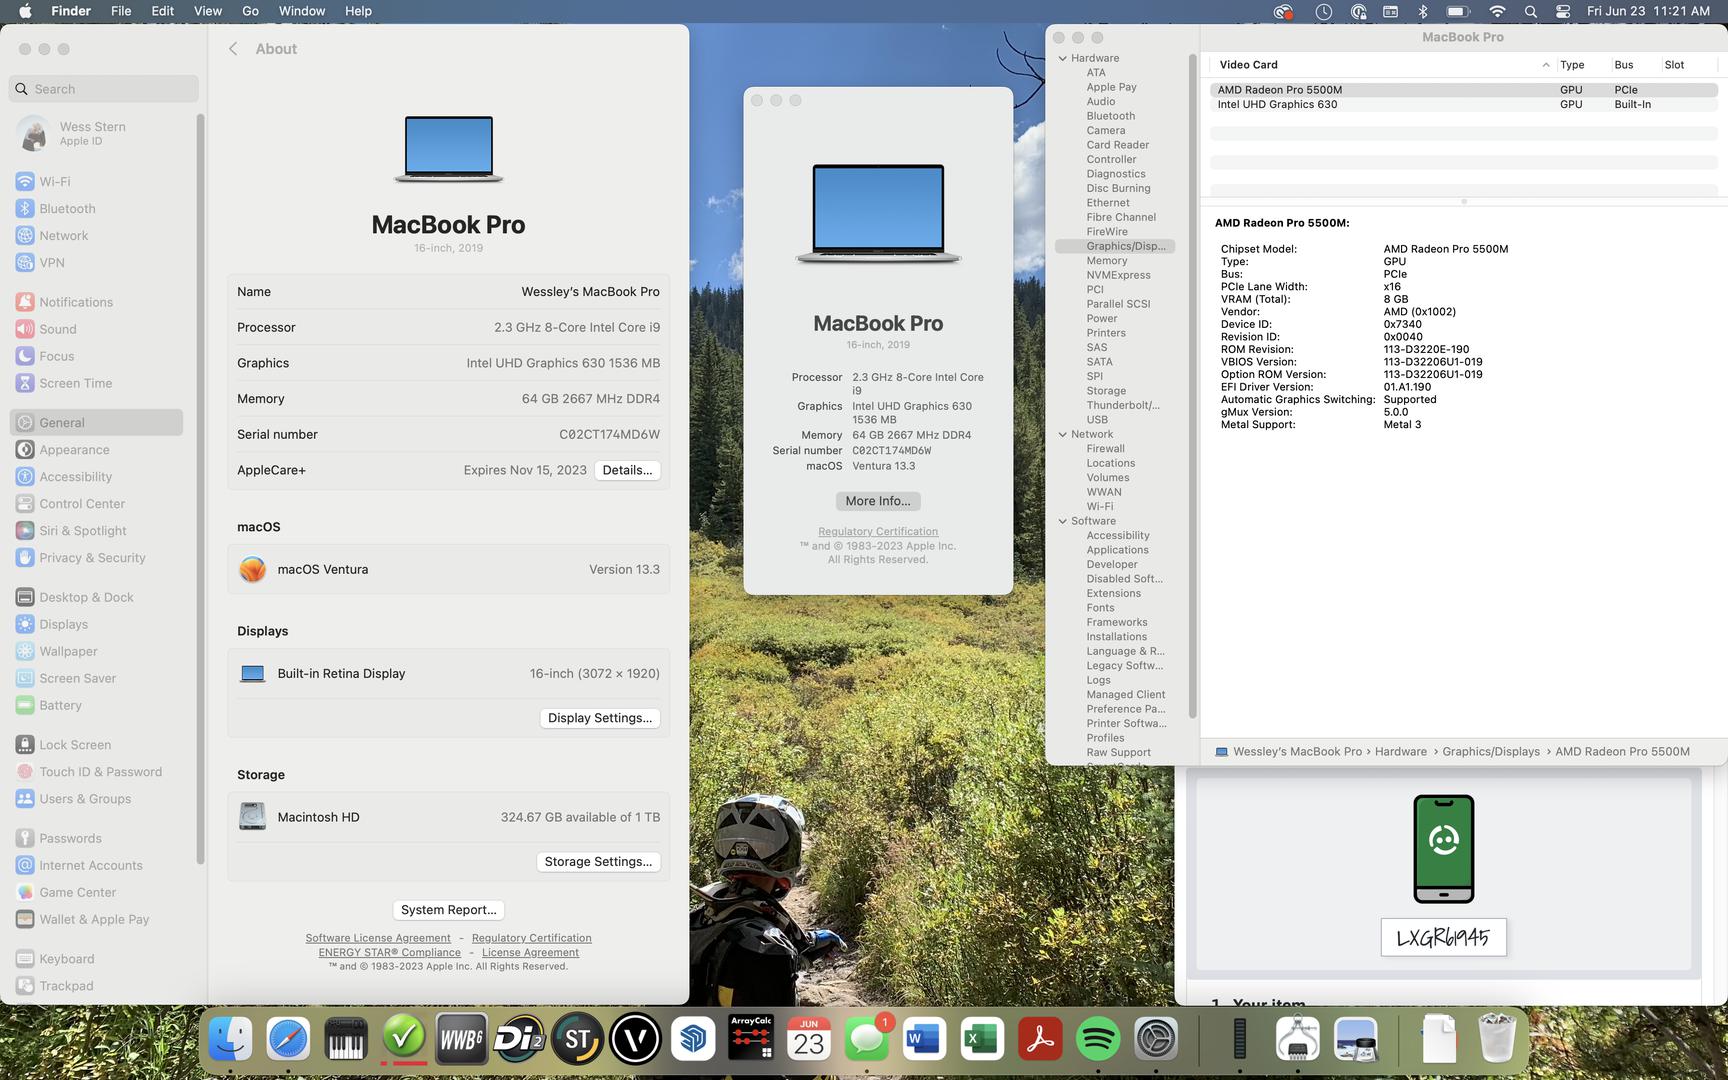Launch Safari from the Dock

pos(288,1039)
